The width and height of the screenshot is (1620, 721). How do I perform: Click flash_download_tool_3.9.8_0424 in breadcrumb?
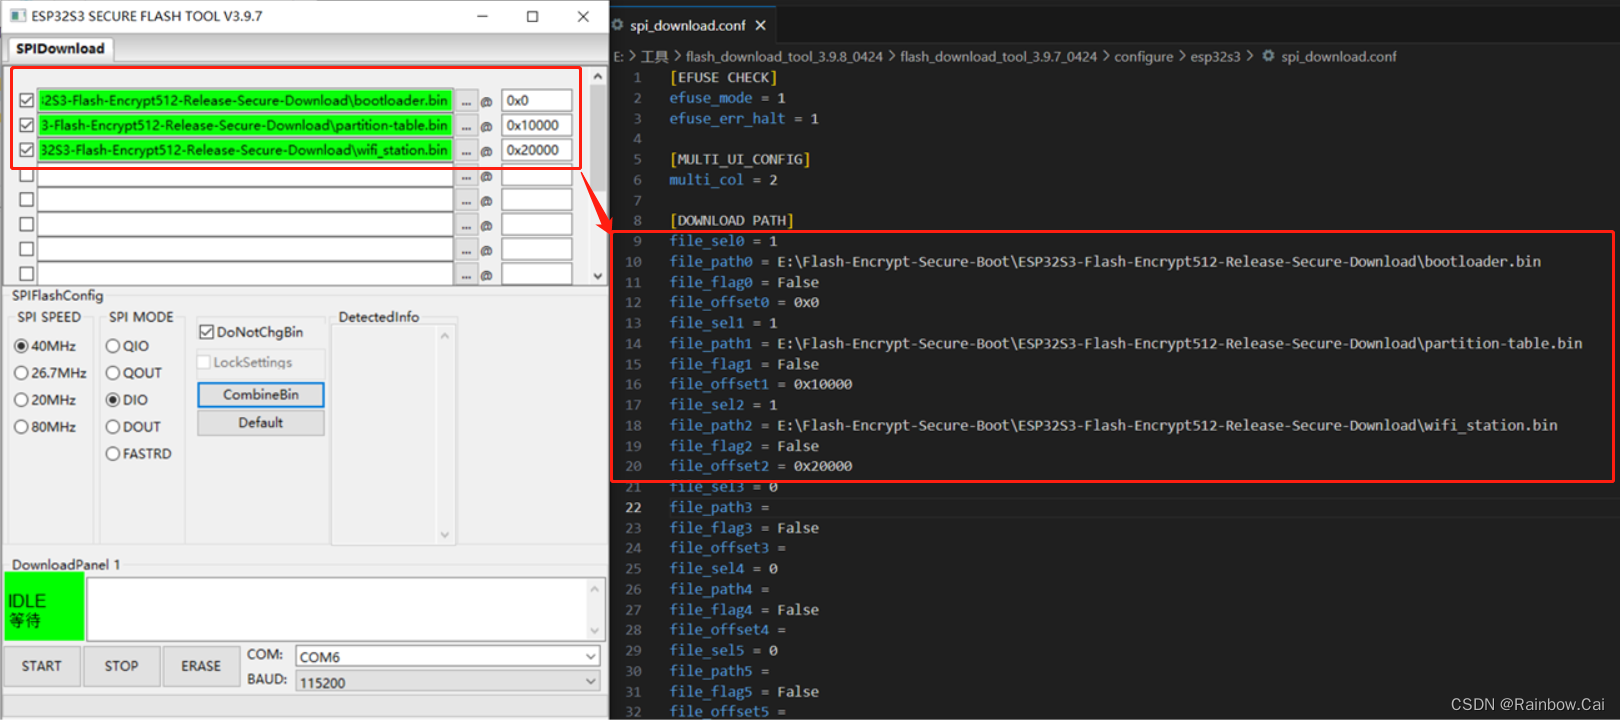point(784,57)
